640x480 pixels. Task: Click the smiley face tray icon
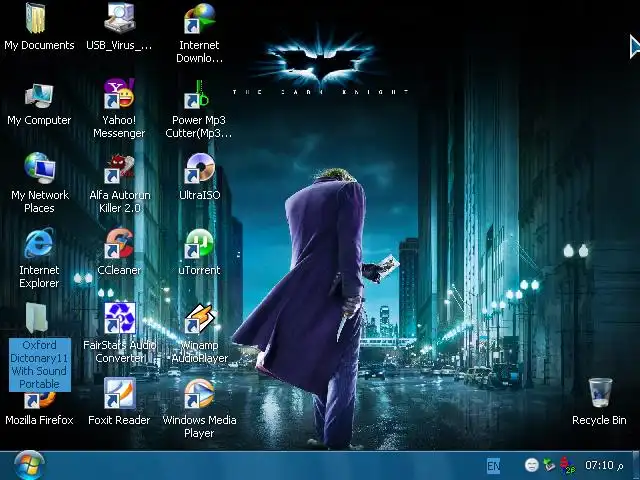click(x=531, y=465)
